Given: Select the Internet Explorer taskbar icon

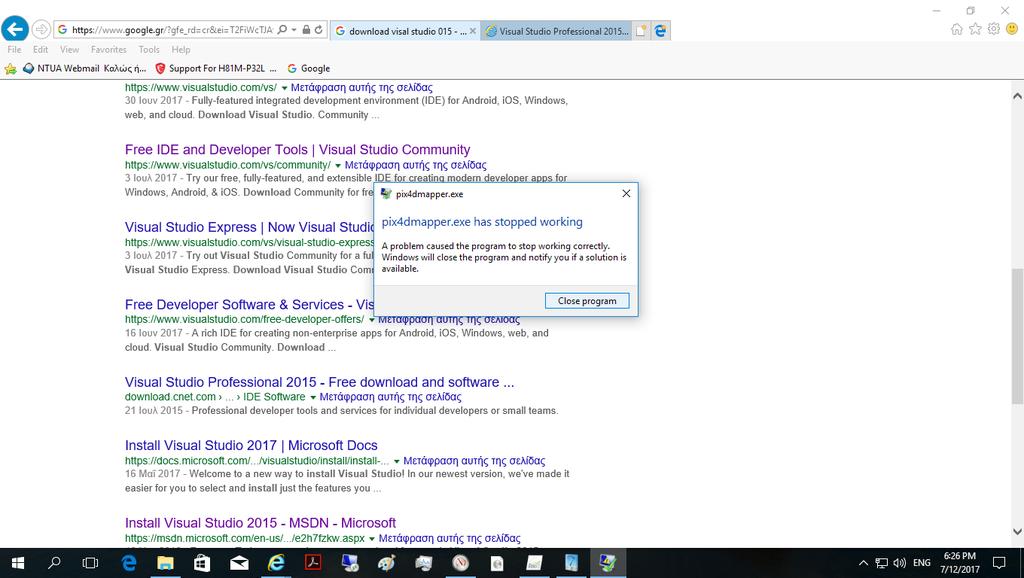Looking at the screenshot, I should click(x=276, y=563).
